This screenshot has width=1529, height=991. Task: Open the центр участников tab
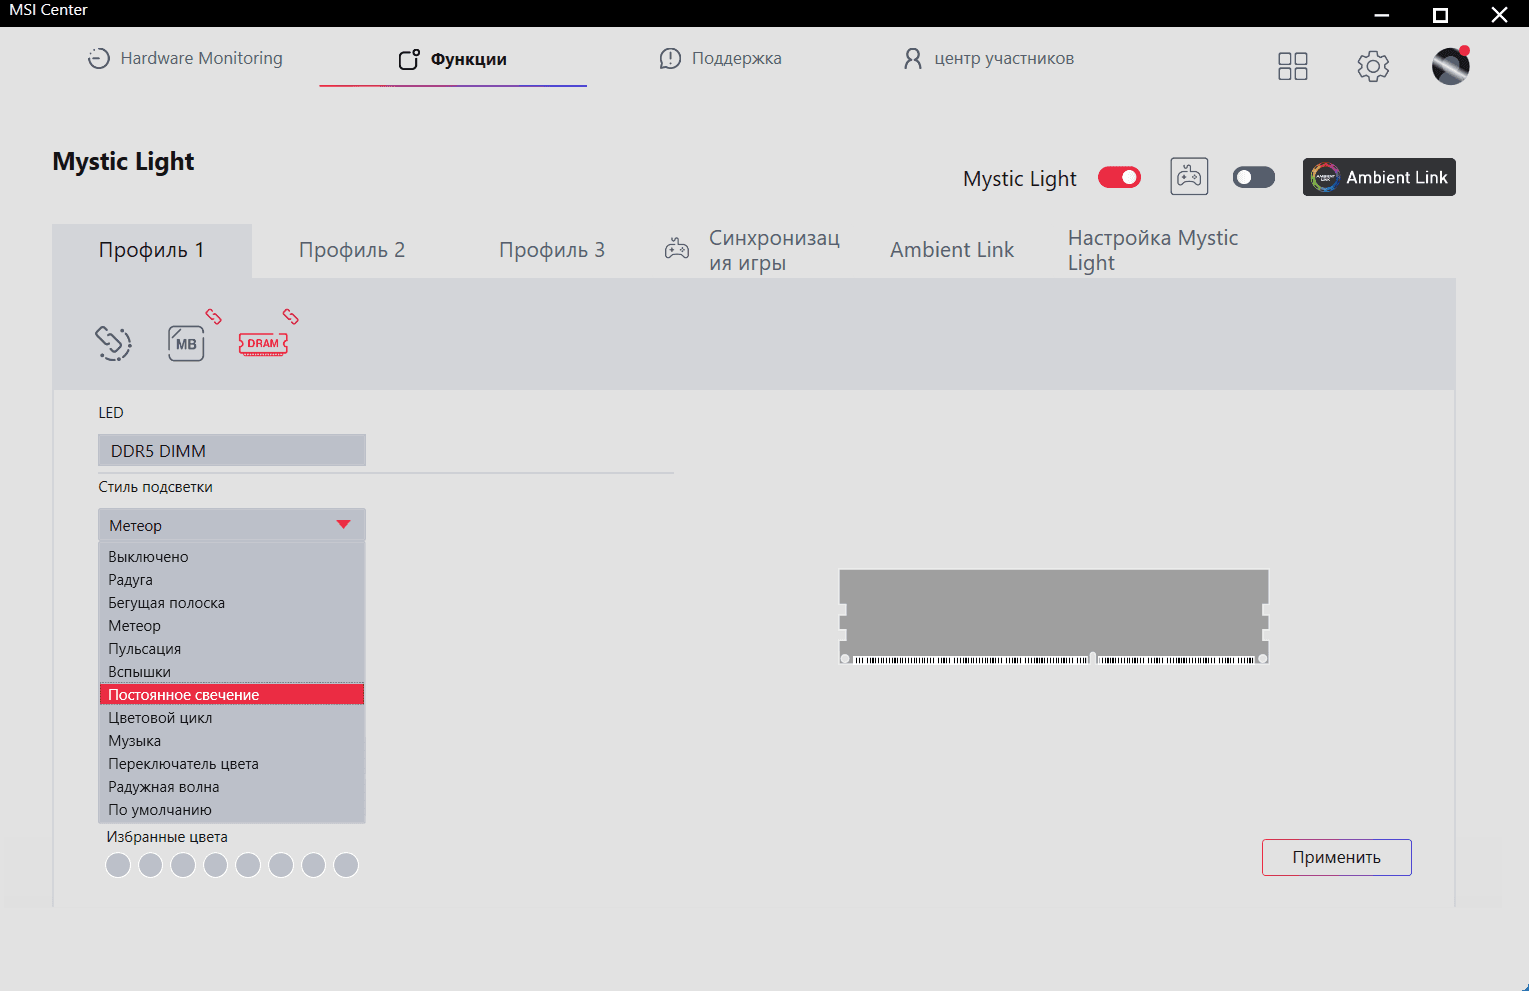[x=988, y=58]
